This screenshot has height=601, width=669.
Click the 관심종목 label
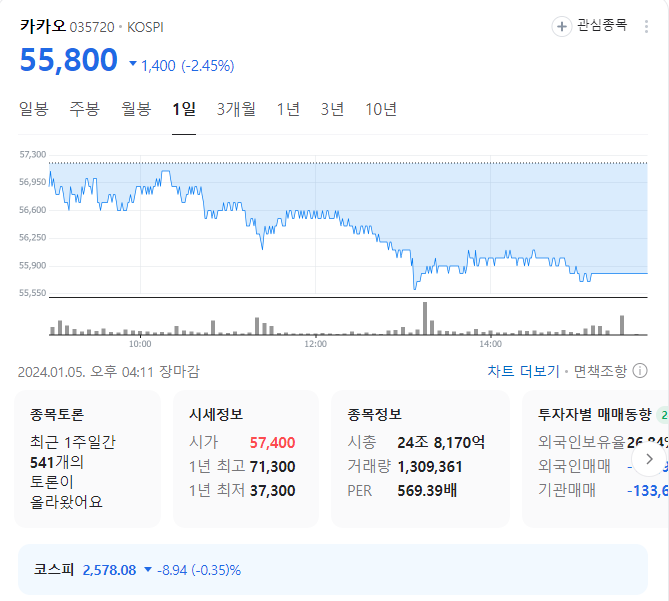tap(602, 26)
